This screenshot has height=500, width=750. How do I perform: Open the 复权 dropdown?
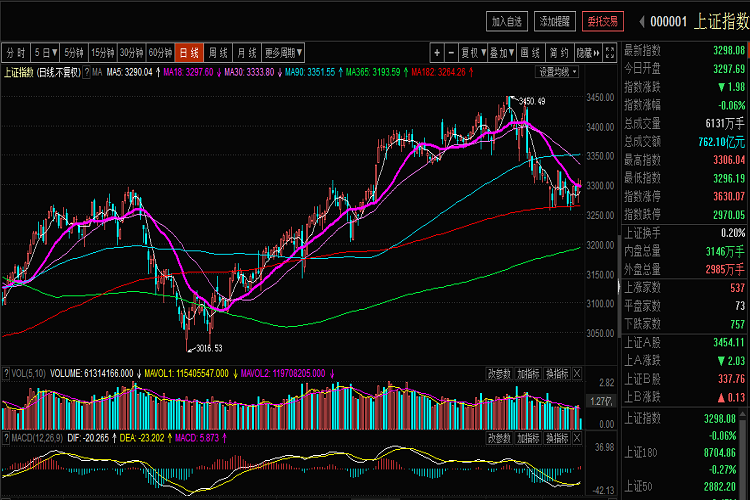pyautogui.click(x=472, y=52)
